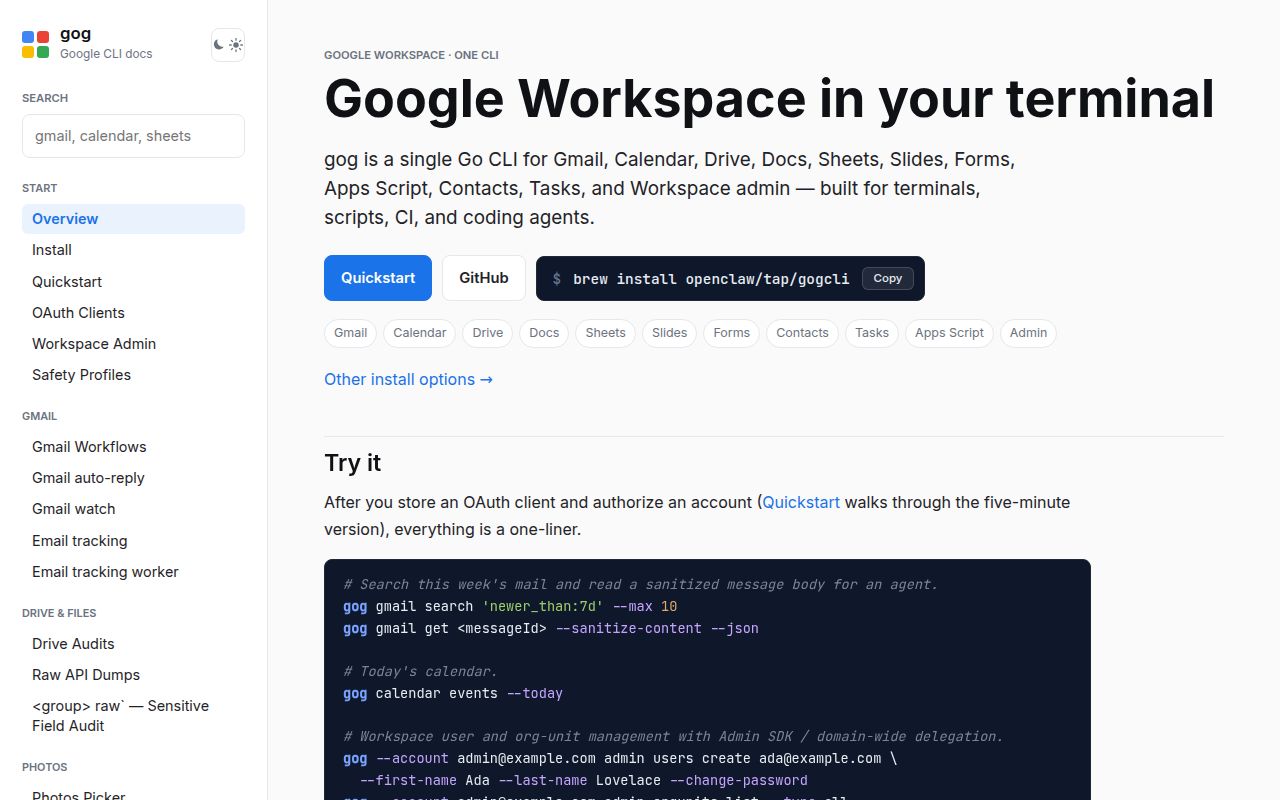The height and width of the screenshot is (800, 1280).
Task: Click the PHOTOS section label
Action: pos(45,767)
